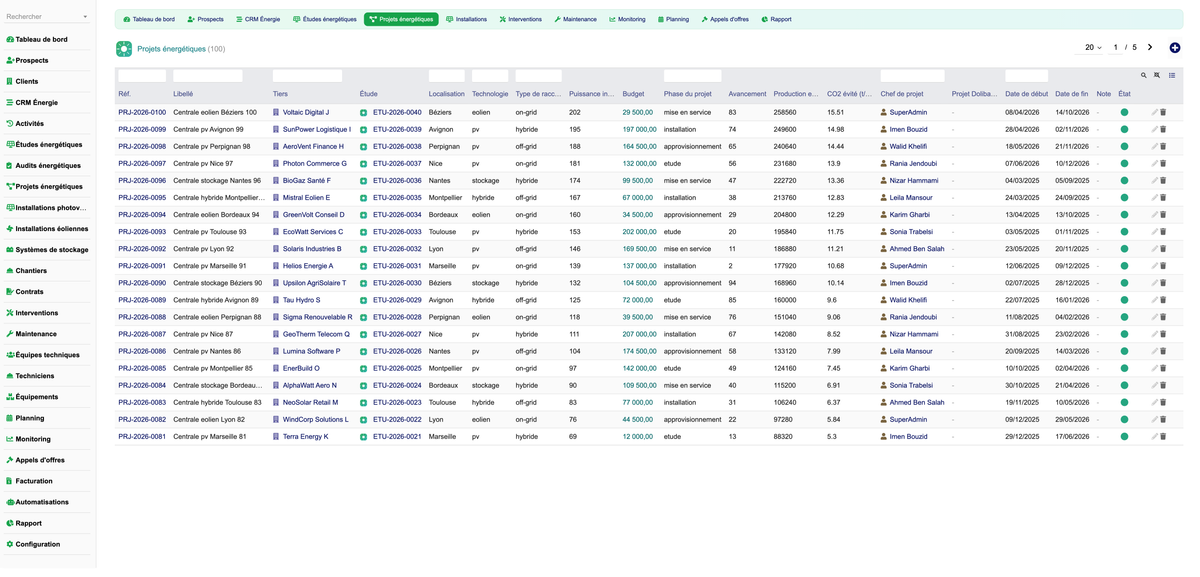
Task: Click the edit pencil for PRJ-2026-0100
Action: tap(1154, 113)
